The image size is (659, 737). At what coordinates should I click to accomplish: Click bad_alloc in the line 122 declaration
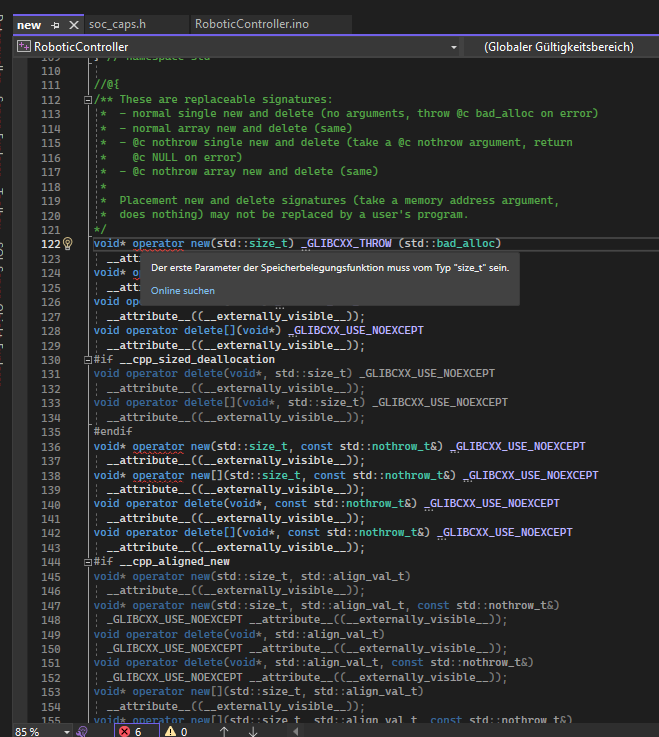coord(468,243)
